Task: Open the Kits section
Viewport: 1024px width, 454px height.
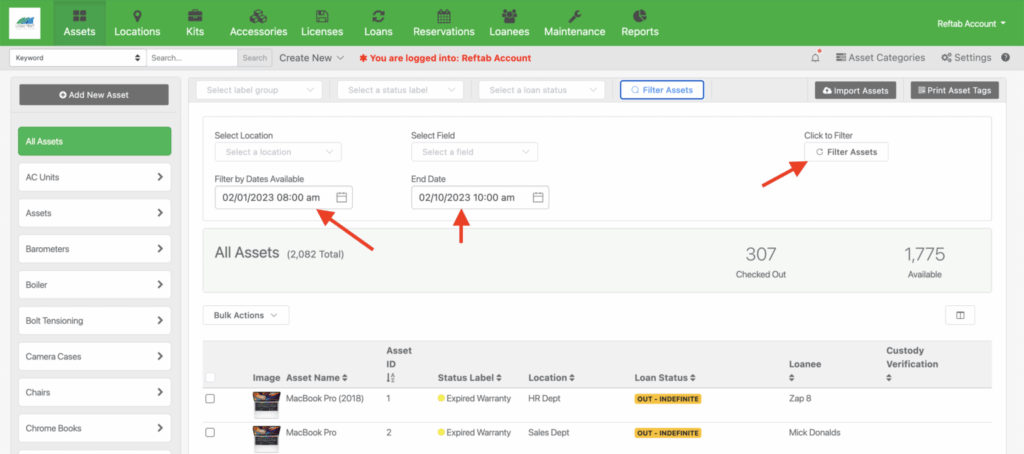Action: pos(194,23)
